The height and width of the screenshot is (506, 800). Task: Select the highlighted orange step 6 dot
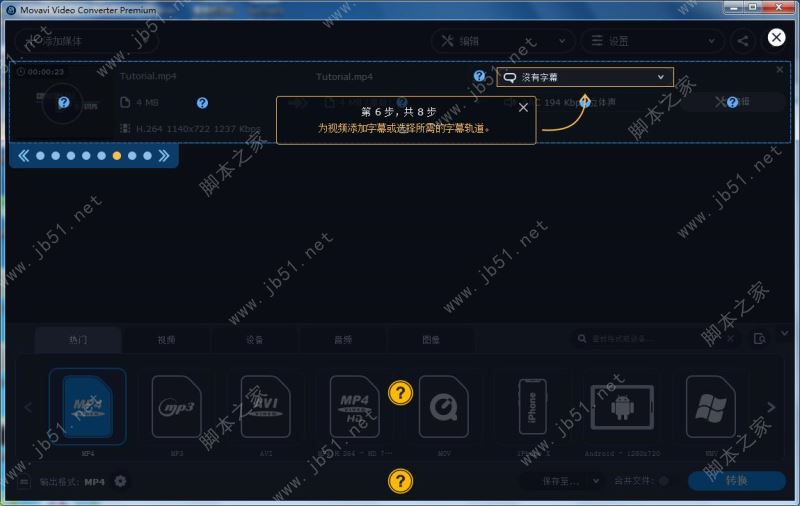point(117,156)
